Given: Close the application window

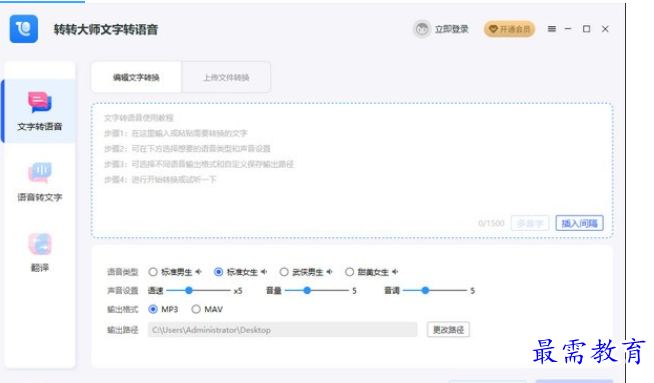Looking at the screenshot, I should [x=605, y=29].
